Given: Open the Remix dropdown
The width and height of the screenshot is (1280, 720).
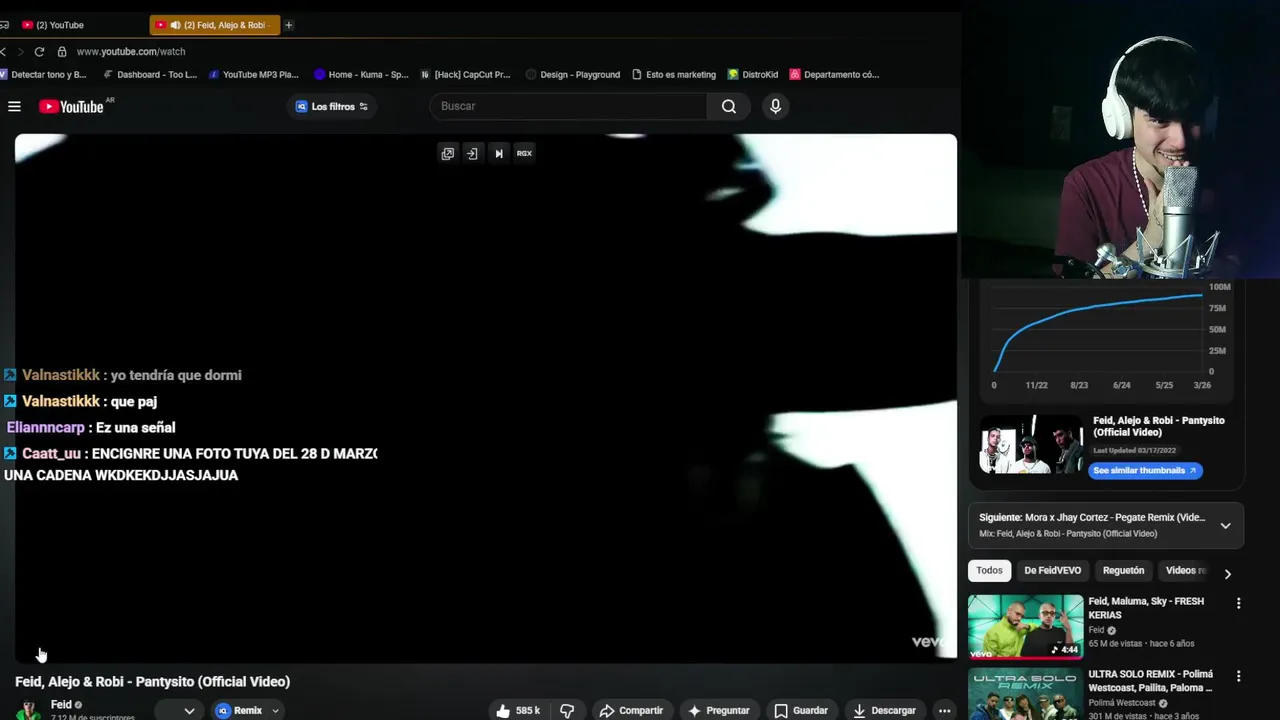Looking at the screenshot, I should coord(248,710).
